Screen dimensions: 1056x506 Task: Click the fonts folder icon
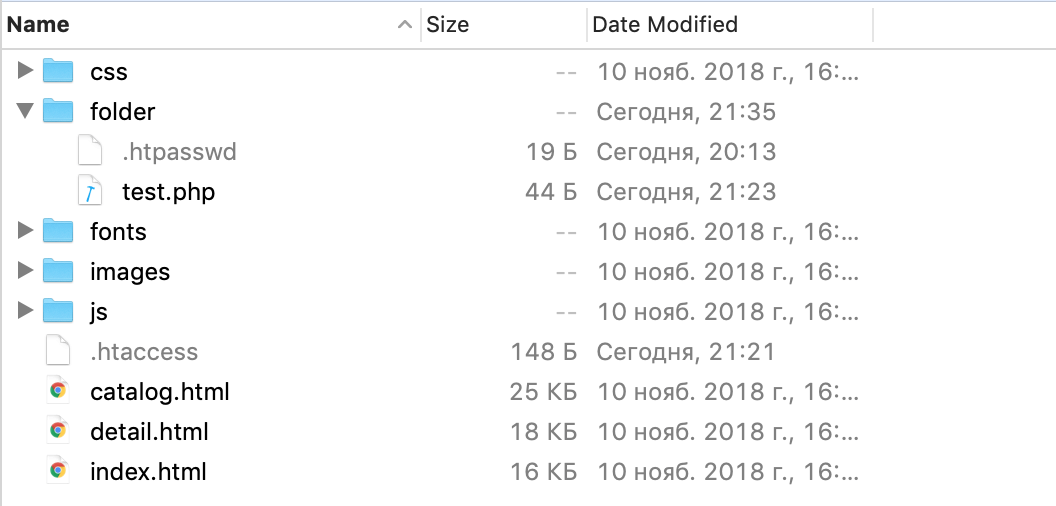click(58, 231)
